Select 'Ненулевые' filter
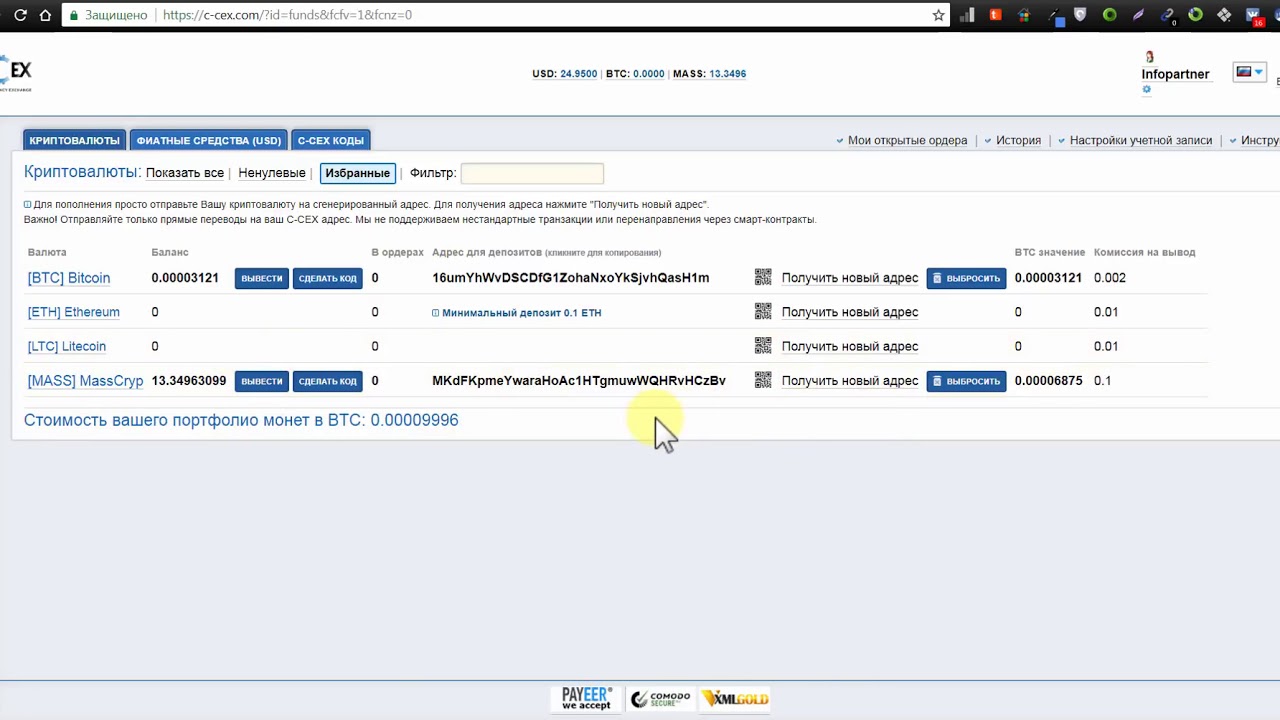The height and width of the screenshot is (720, 1280). (272, 173)
